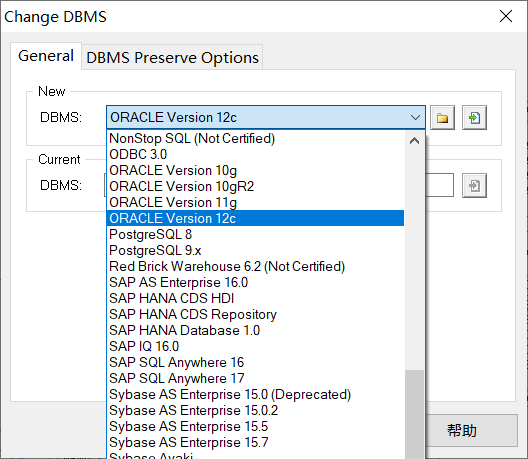Choose ODBC 3.0 from the list
This screenshot has height=459, width=528.
coord(255,154)
